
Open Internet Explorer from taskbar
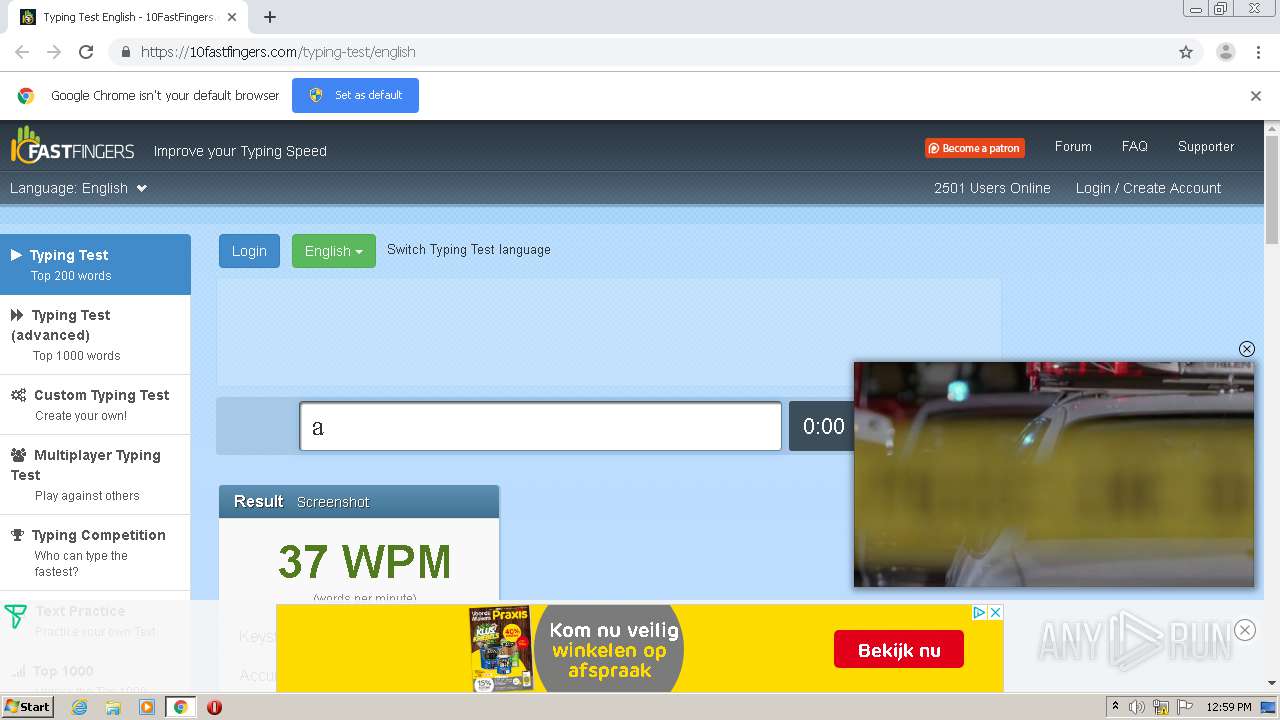tap(80, 707)
